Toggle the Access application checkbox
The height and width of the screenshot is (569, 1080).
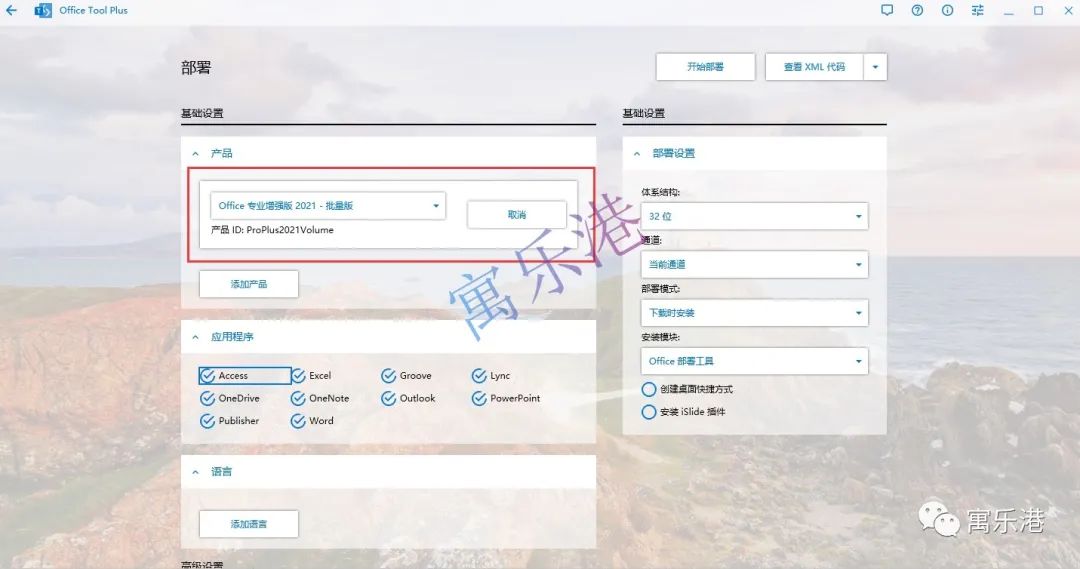point(207,376)
